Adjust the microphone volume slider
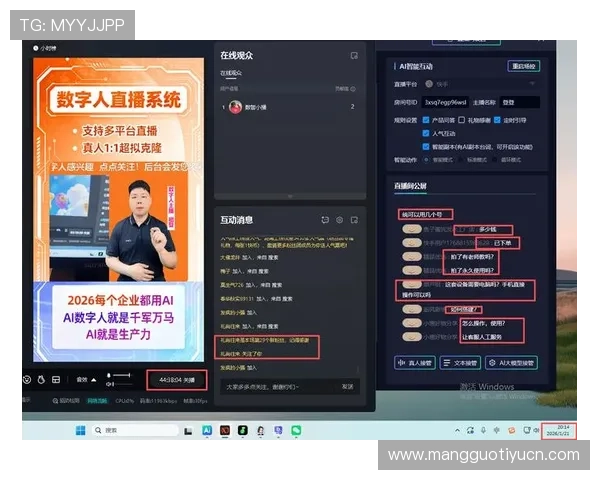Screen dimensions: 600x480 pos(122,376)
